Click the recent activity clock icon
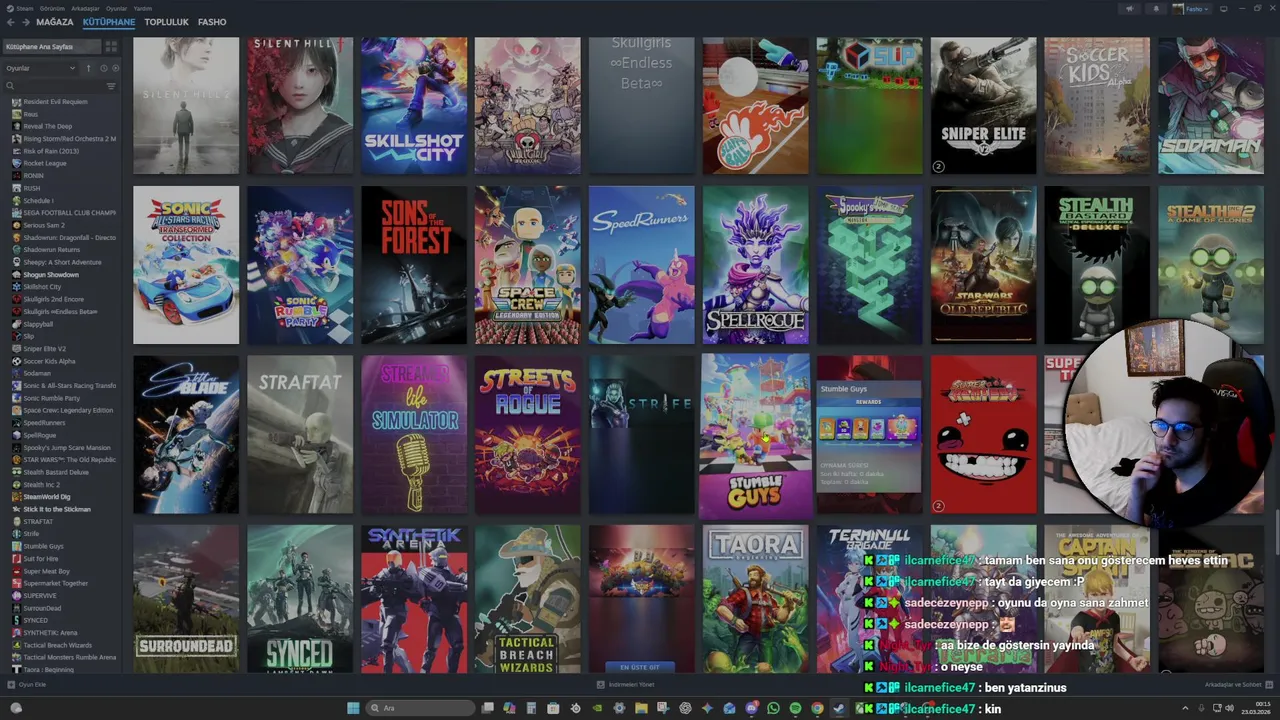Image resolution: width=1280 pixels, height=720 pixels. (103, 68)
